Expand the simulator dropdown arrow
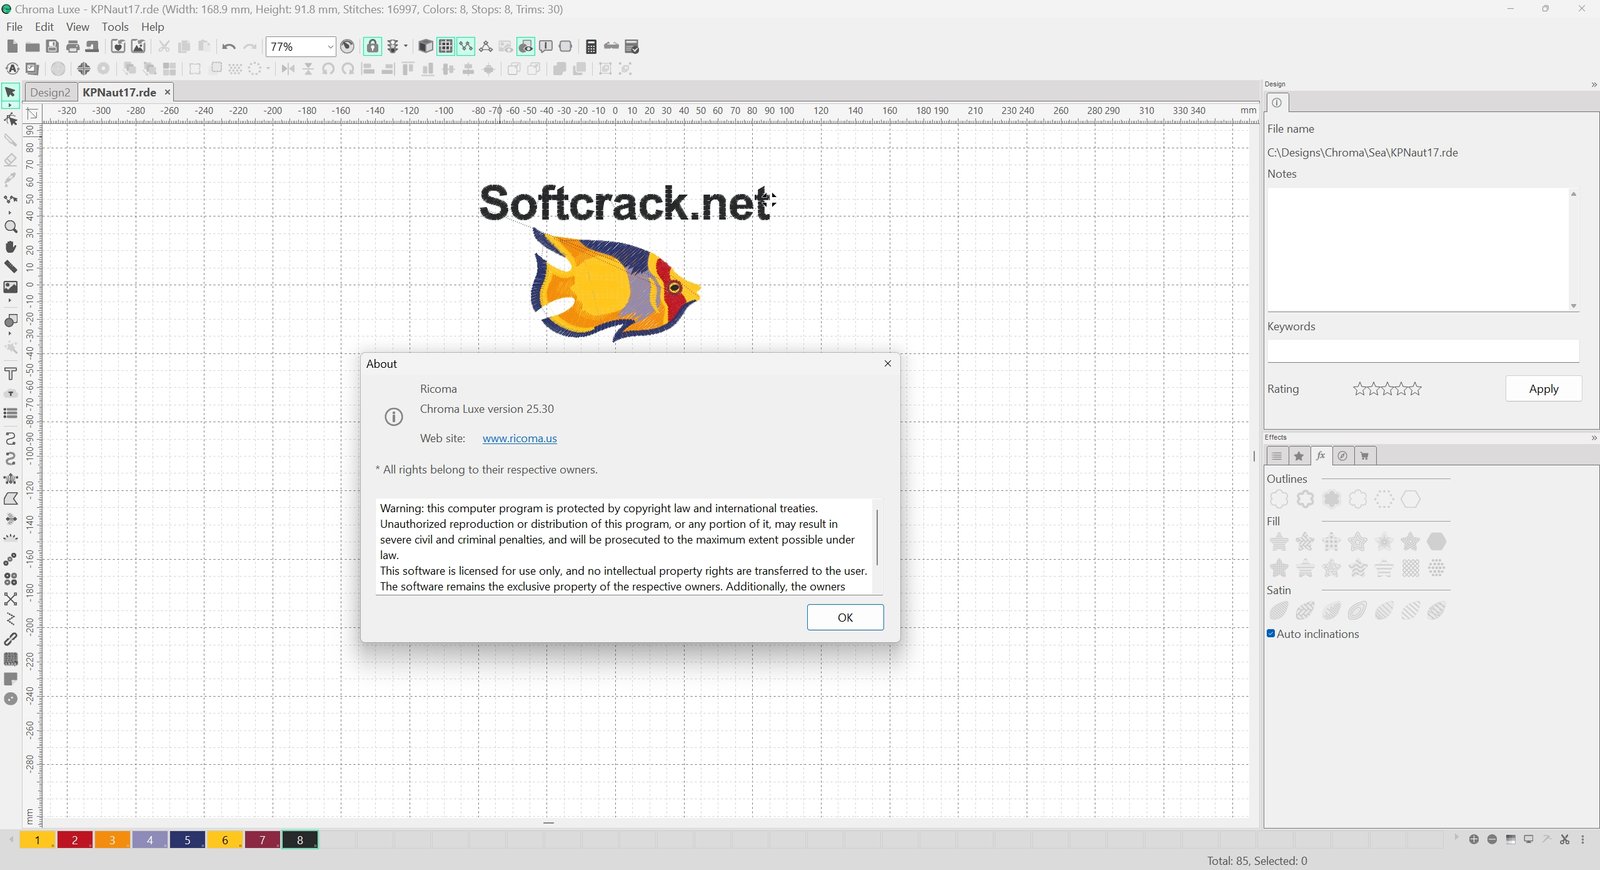The width and height of the screenshot is (1600, 870). point(406,46)
